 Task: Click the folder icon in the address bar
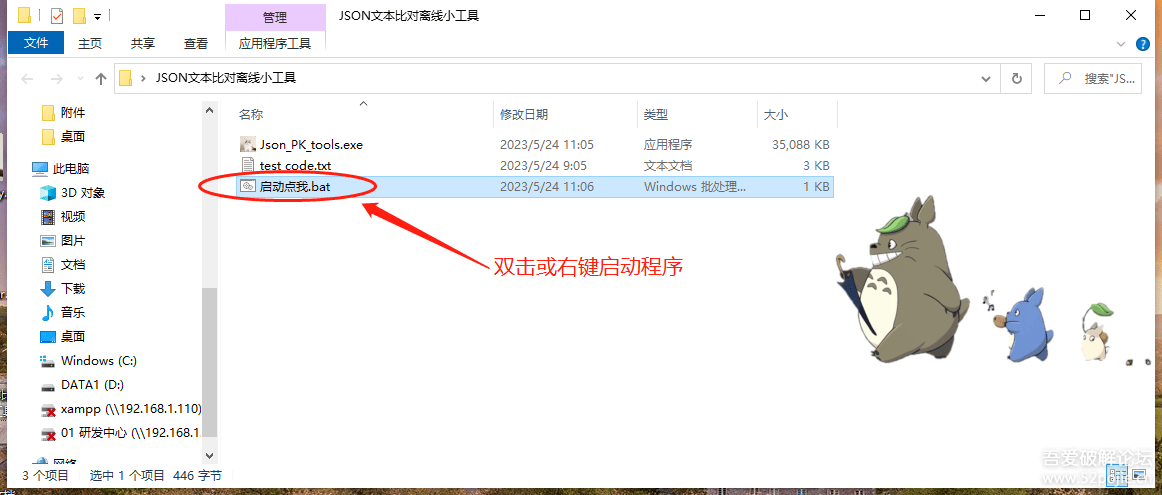tap(126, 78)
